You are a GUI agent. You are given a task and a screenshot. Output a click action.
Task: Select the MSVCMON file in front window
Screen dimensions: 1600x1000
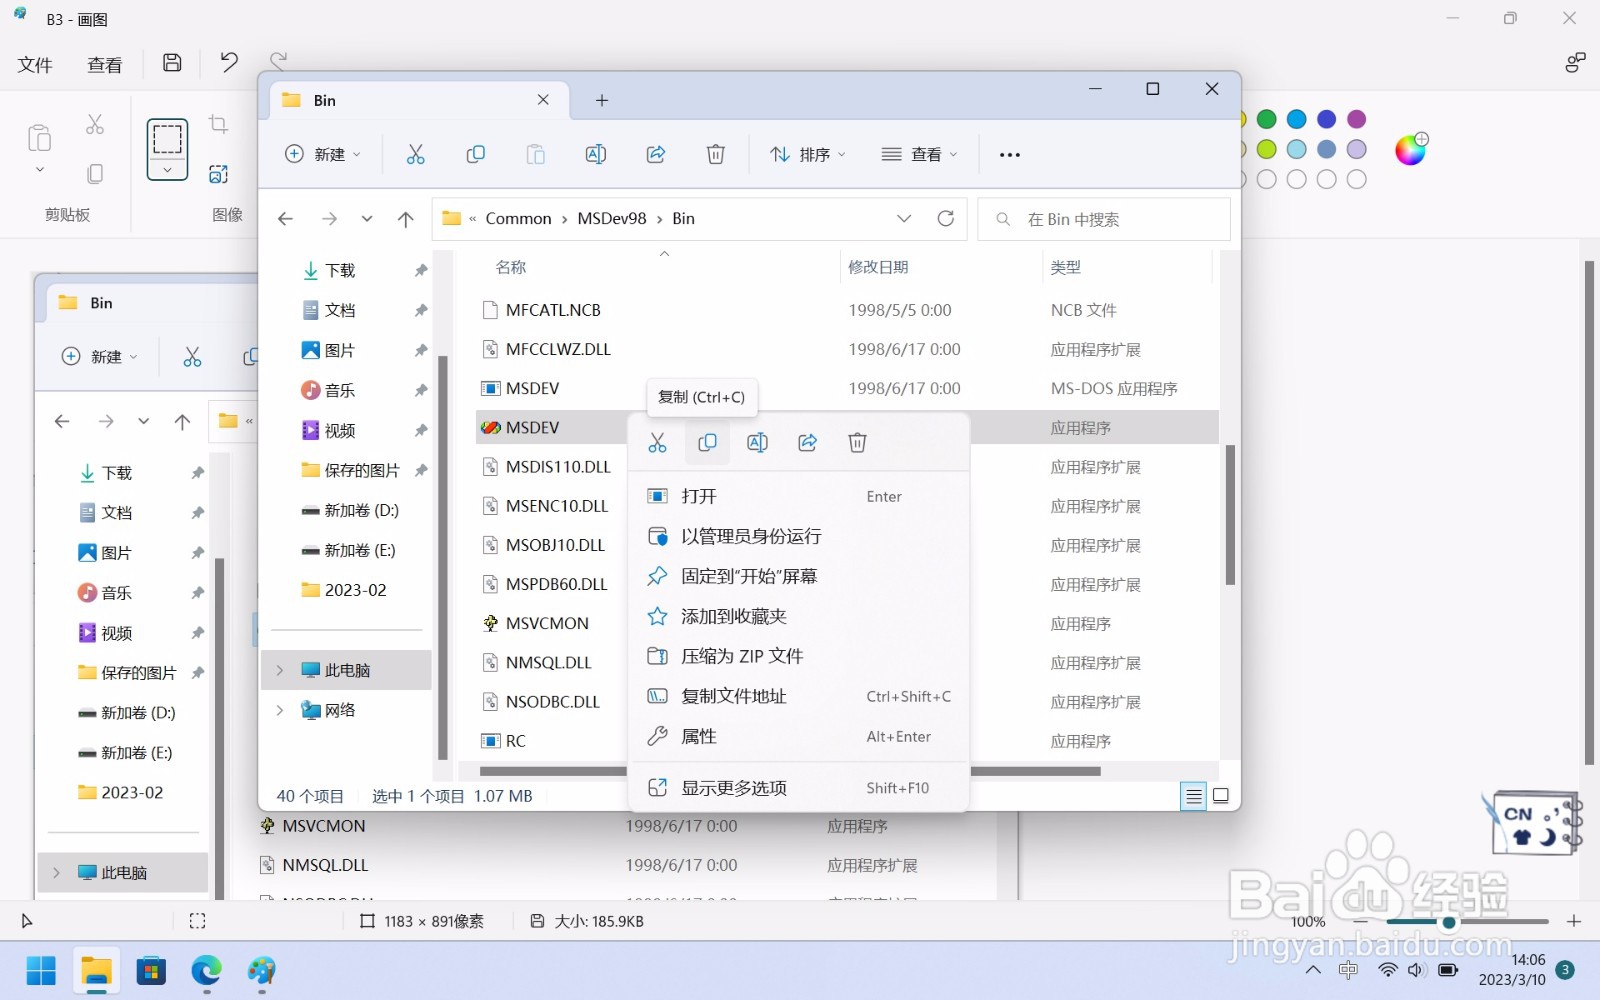pyautogui.click(x=547, y=623)
